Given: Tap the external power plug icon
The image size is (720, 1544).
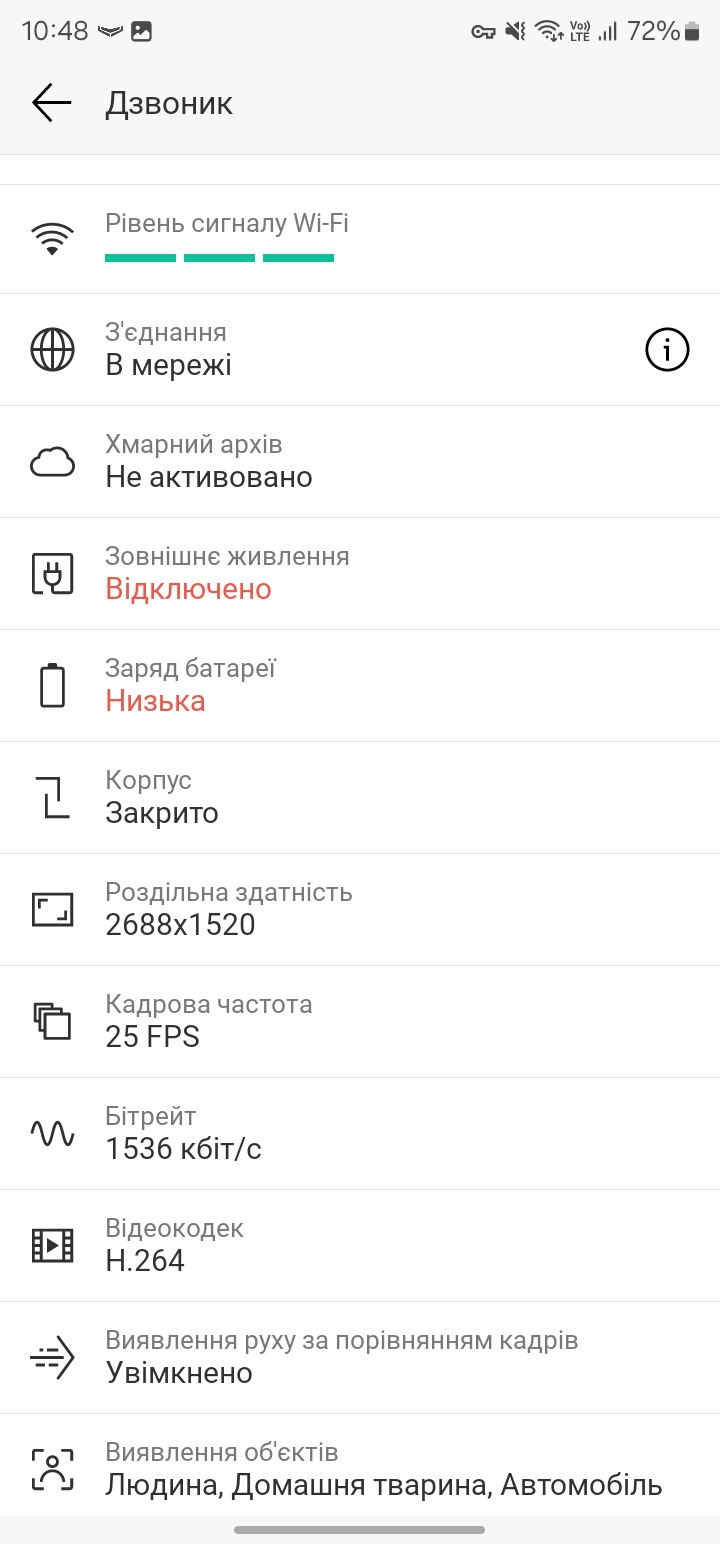Looking at the screenshot, I should tap(53, 574).
